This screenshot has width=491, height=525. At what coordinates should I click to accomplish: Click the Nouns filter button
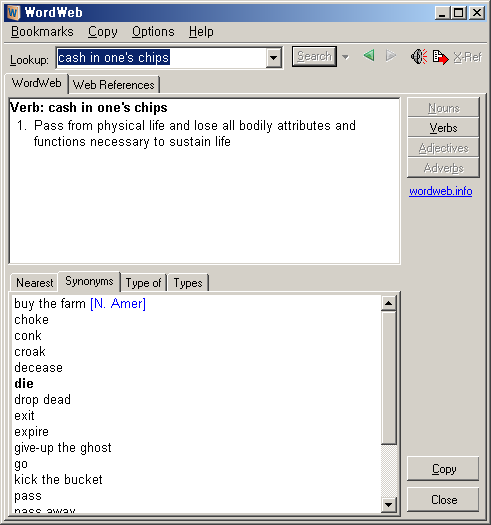(443, 108)
